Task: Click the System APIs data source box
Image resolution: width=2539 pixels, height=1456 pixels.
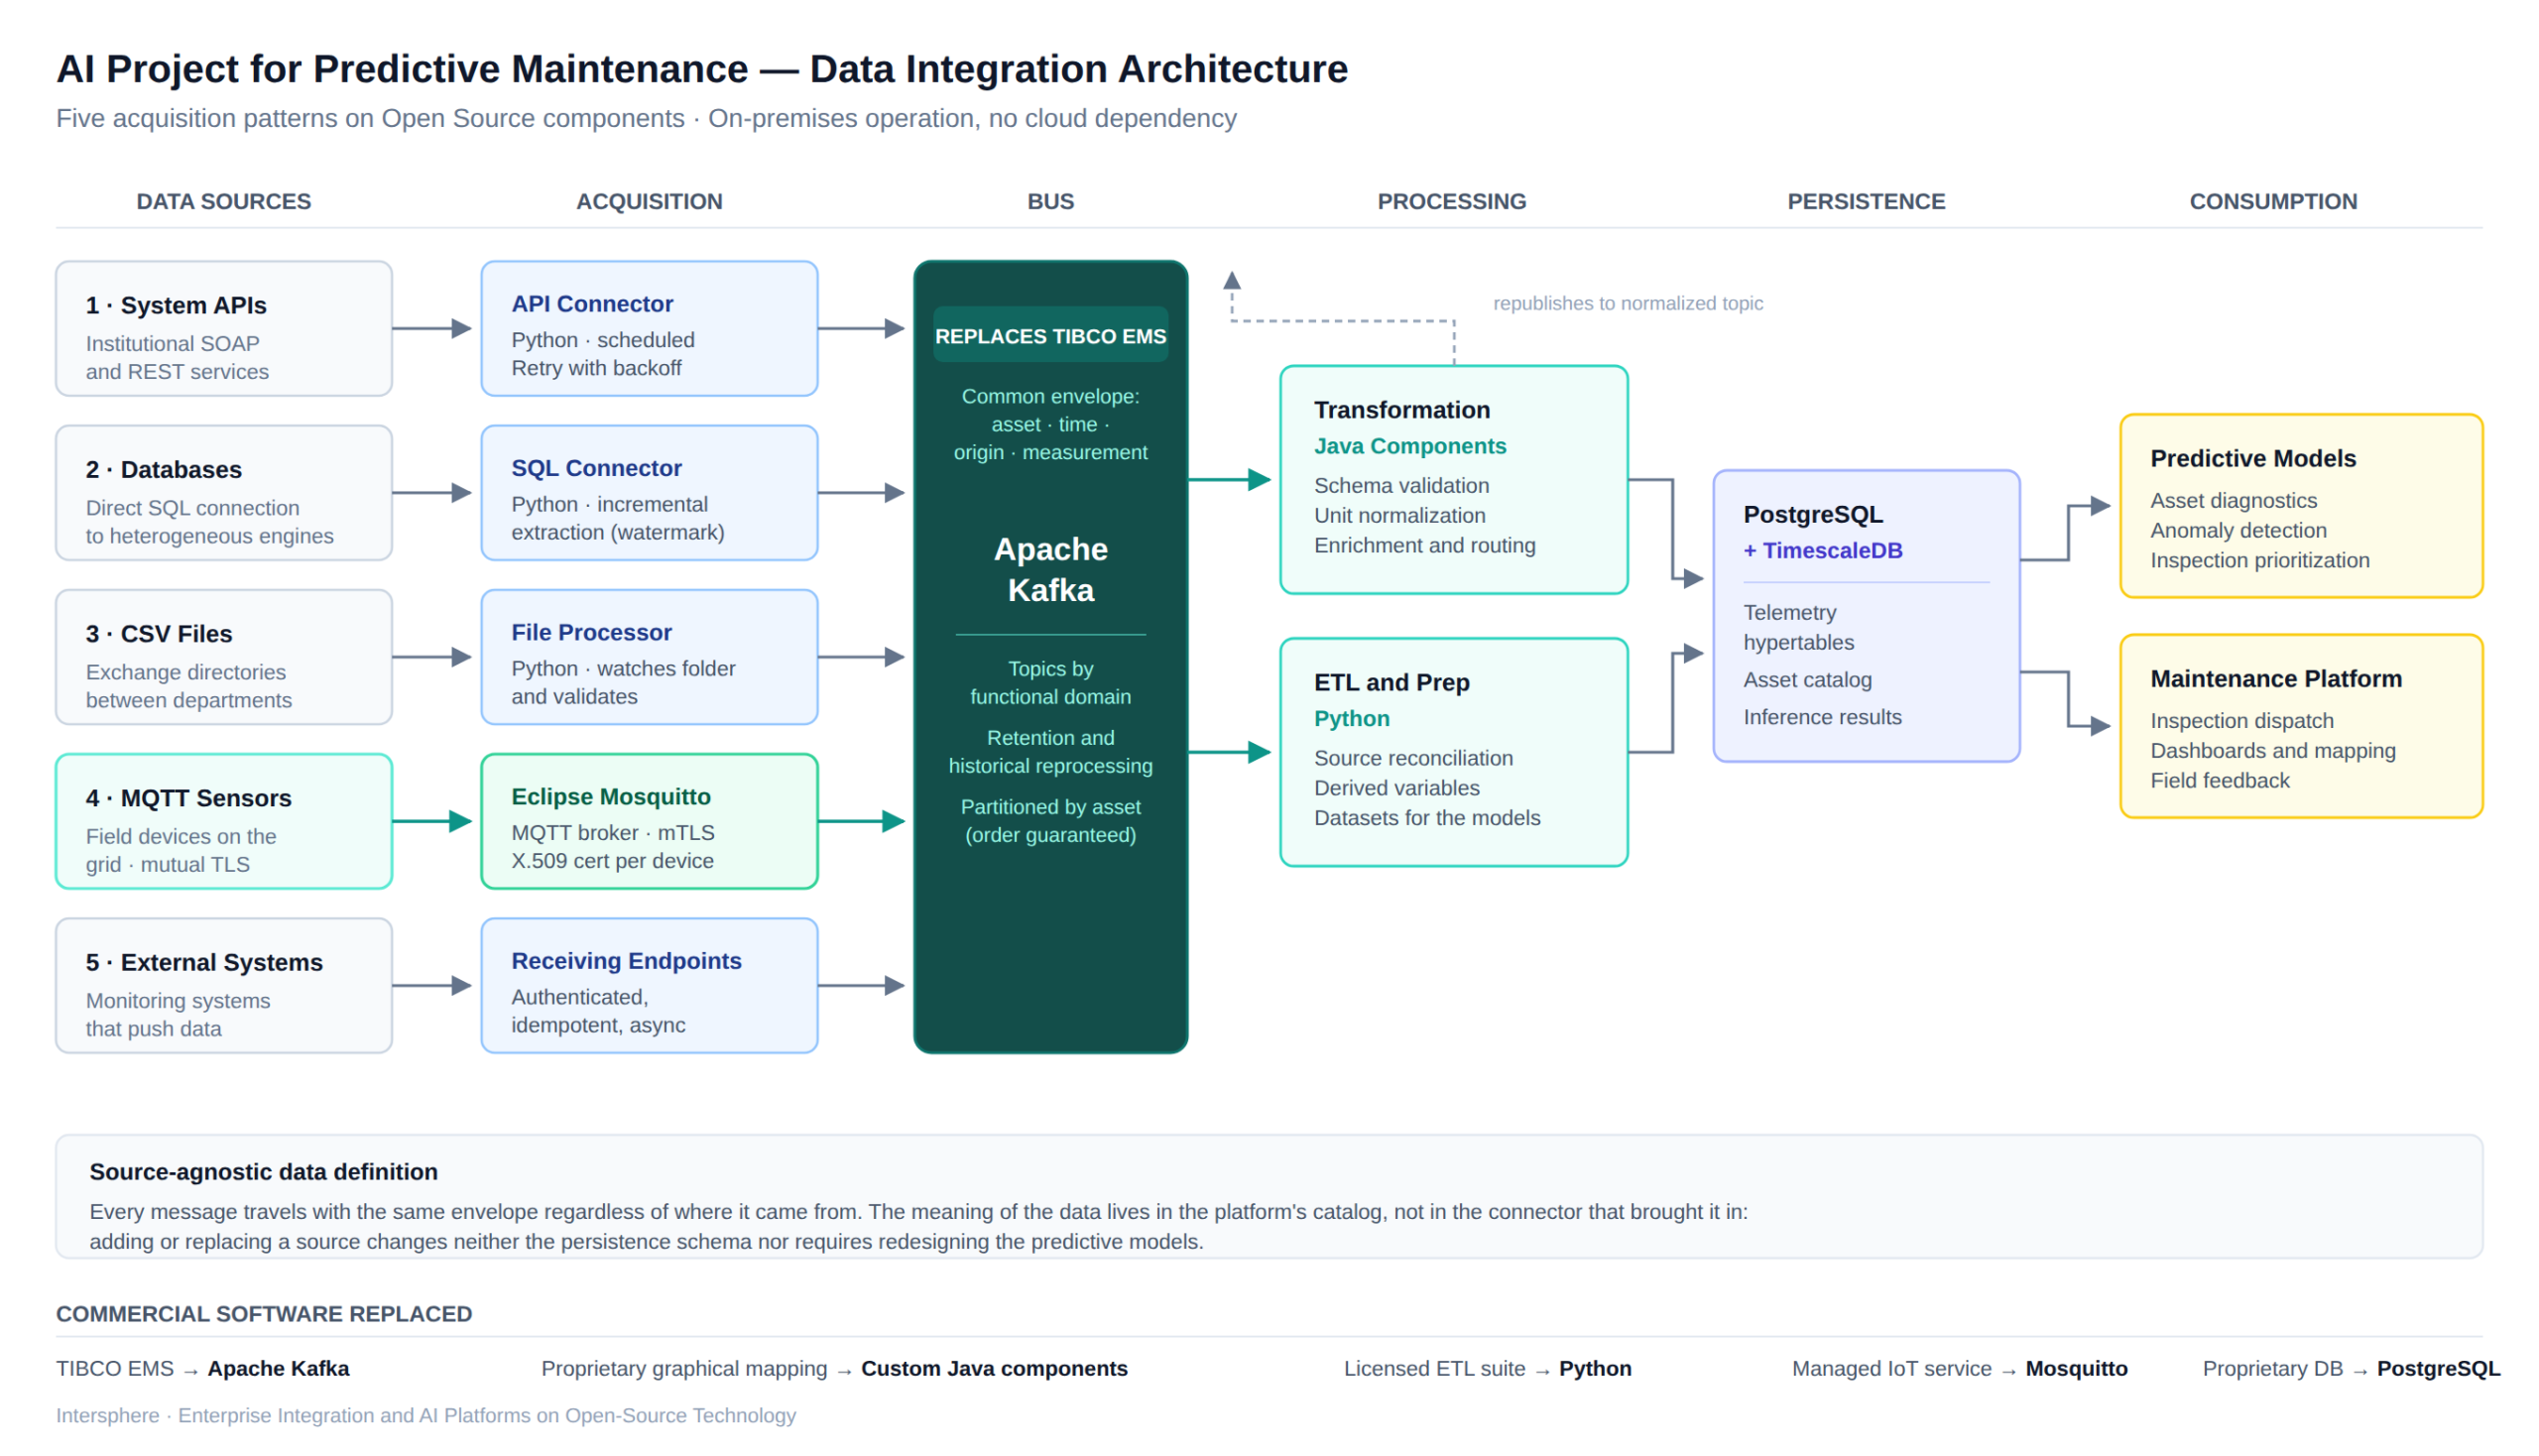Action: point(224,329)
